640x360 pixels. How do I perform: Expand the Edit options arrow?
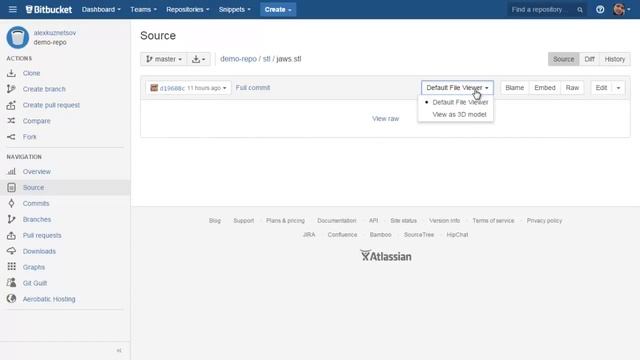618,88
